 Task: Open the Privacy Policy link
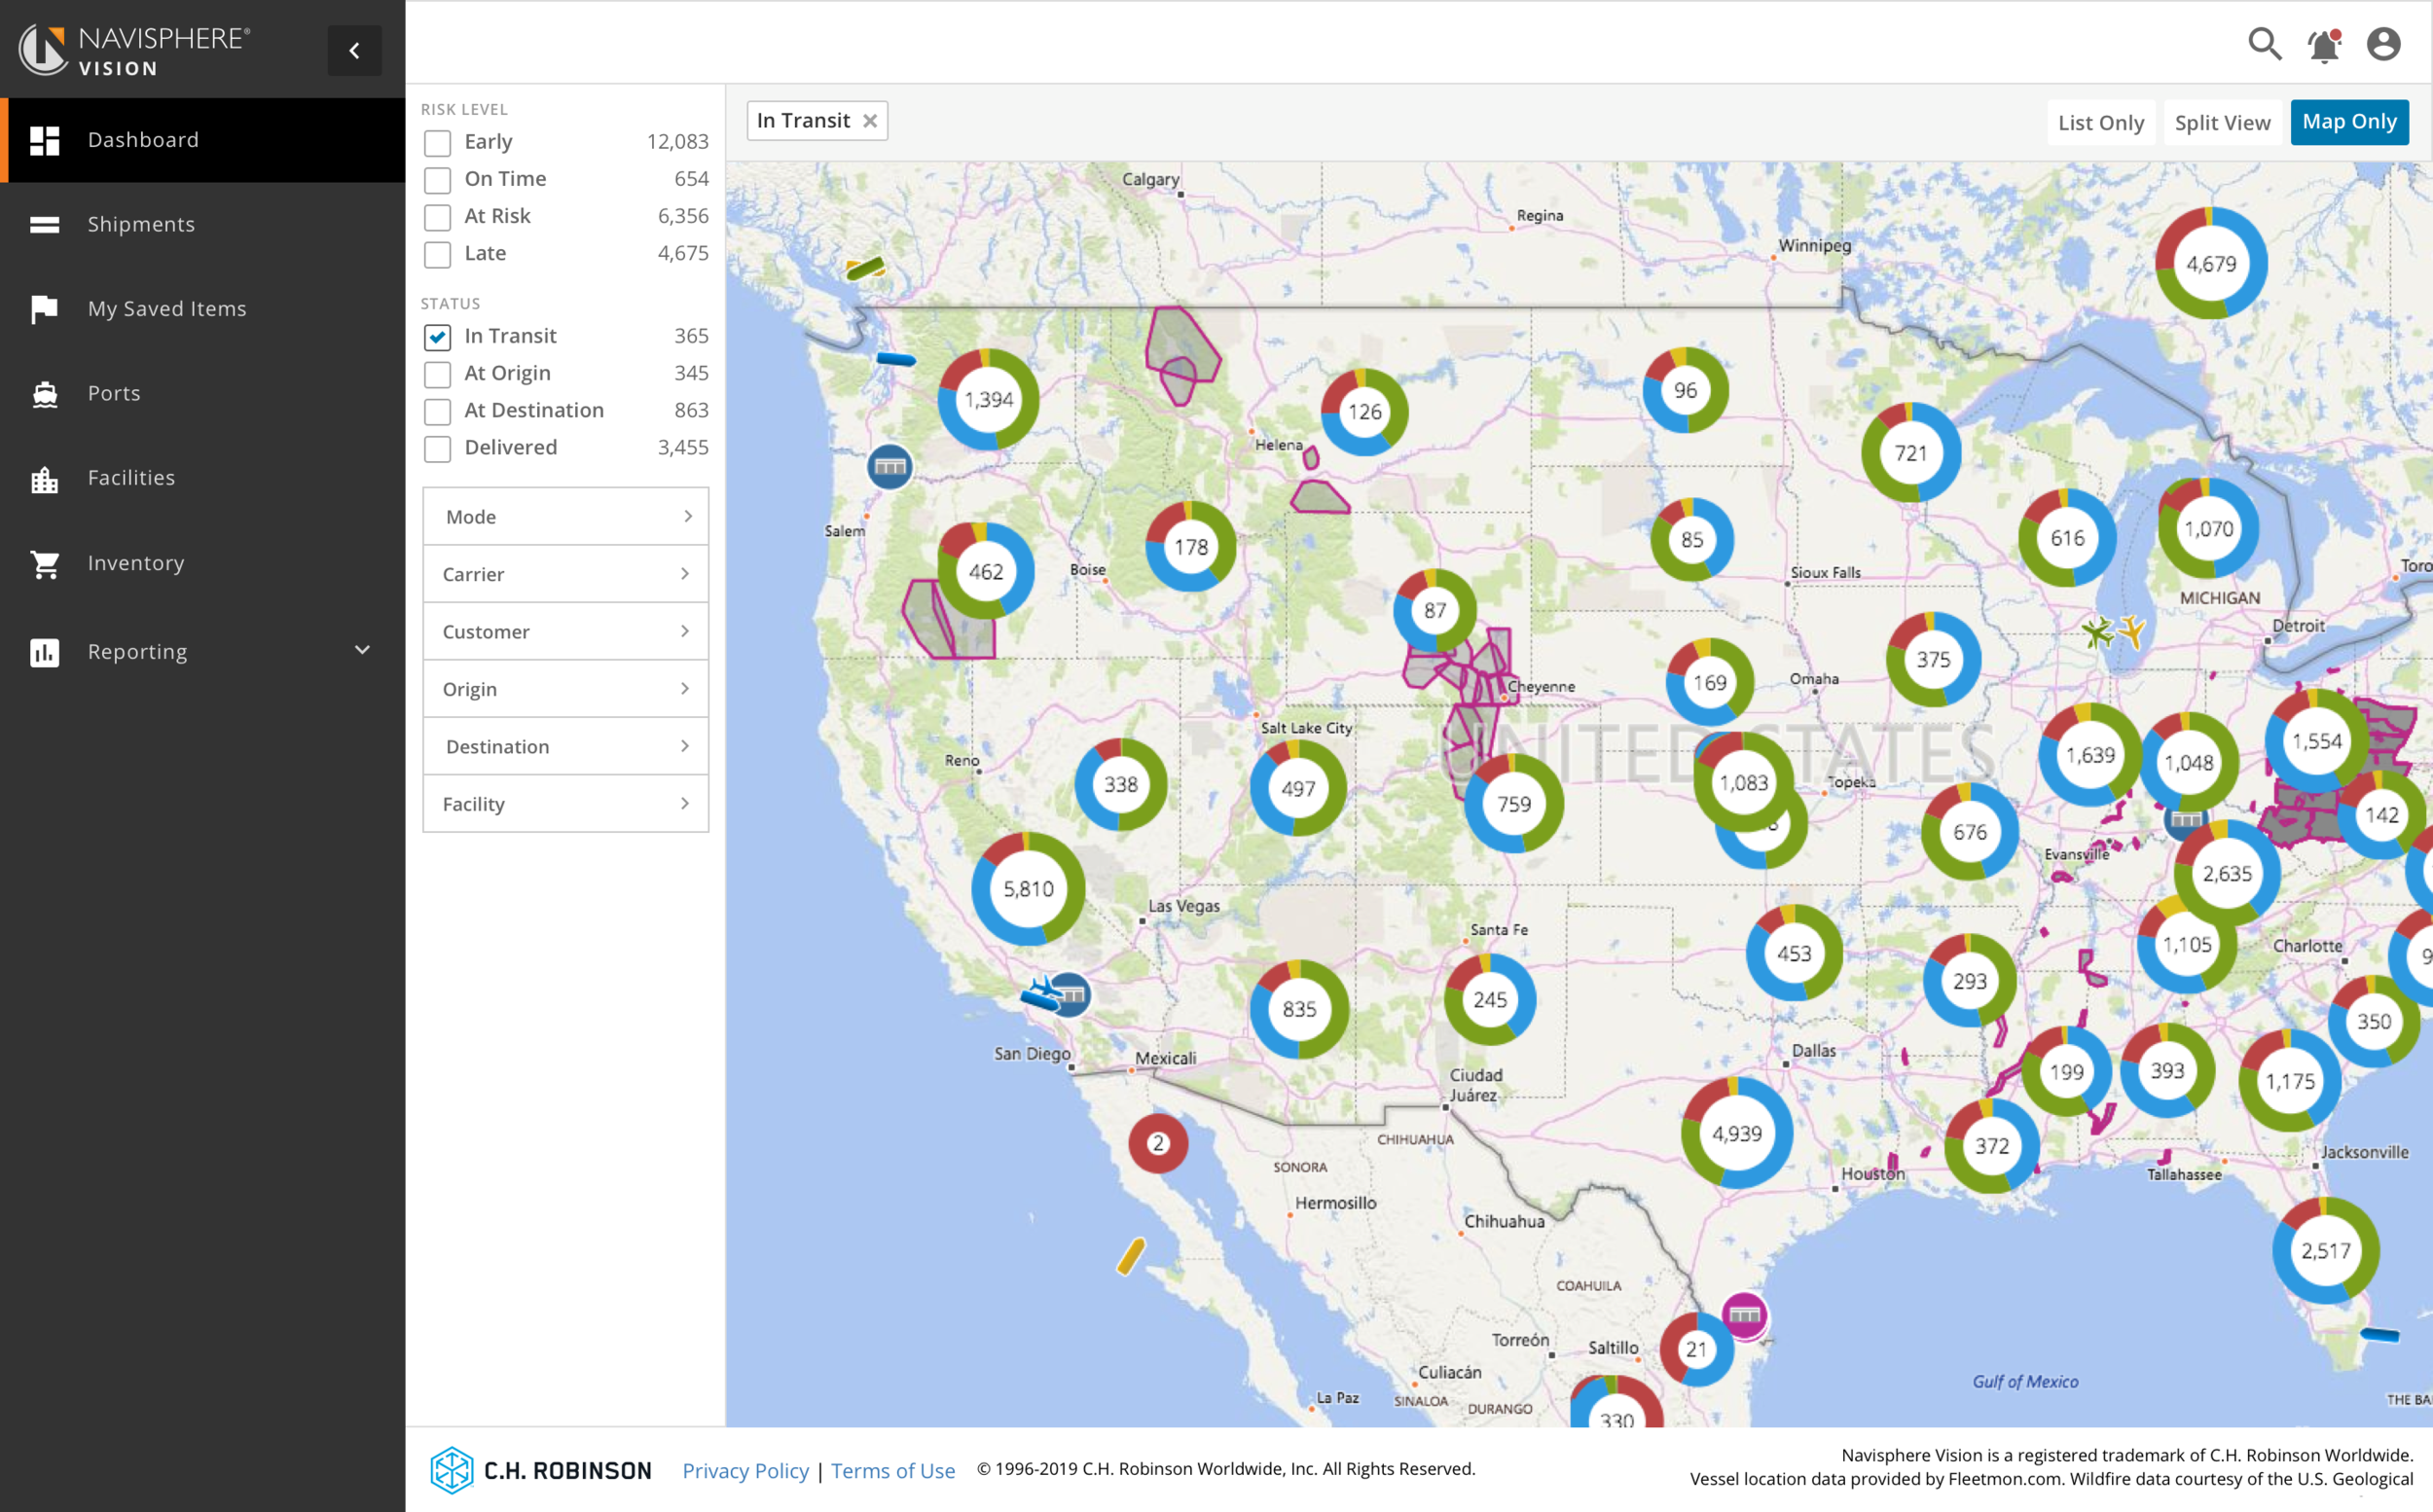(745, 1470)
